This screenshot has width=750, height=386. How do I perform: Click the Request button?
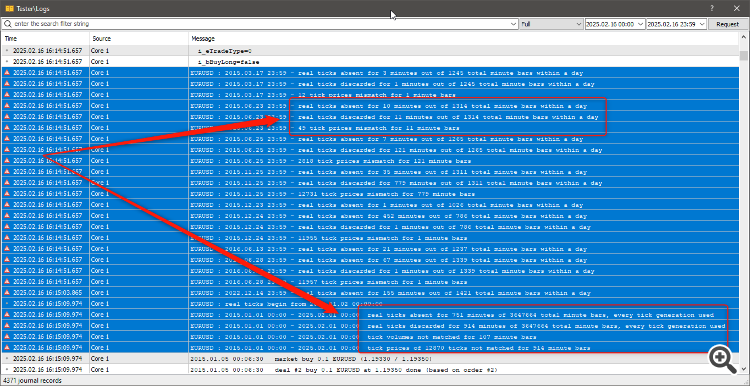tap(727, 24)
